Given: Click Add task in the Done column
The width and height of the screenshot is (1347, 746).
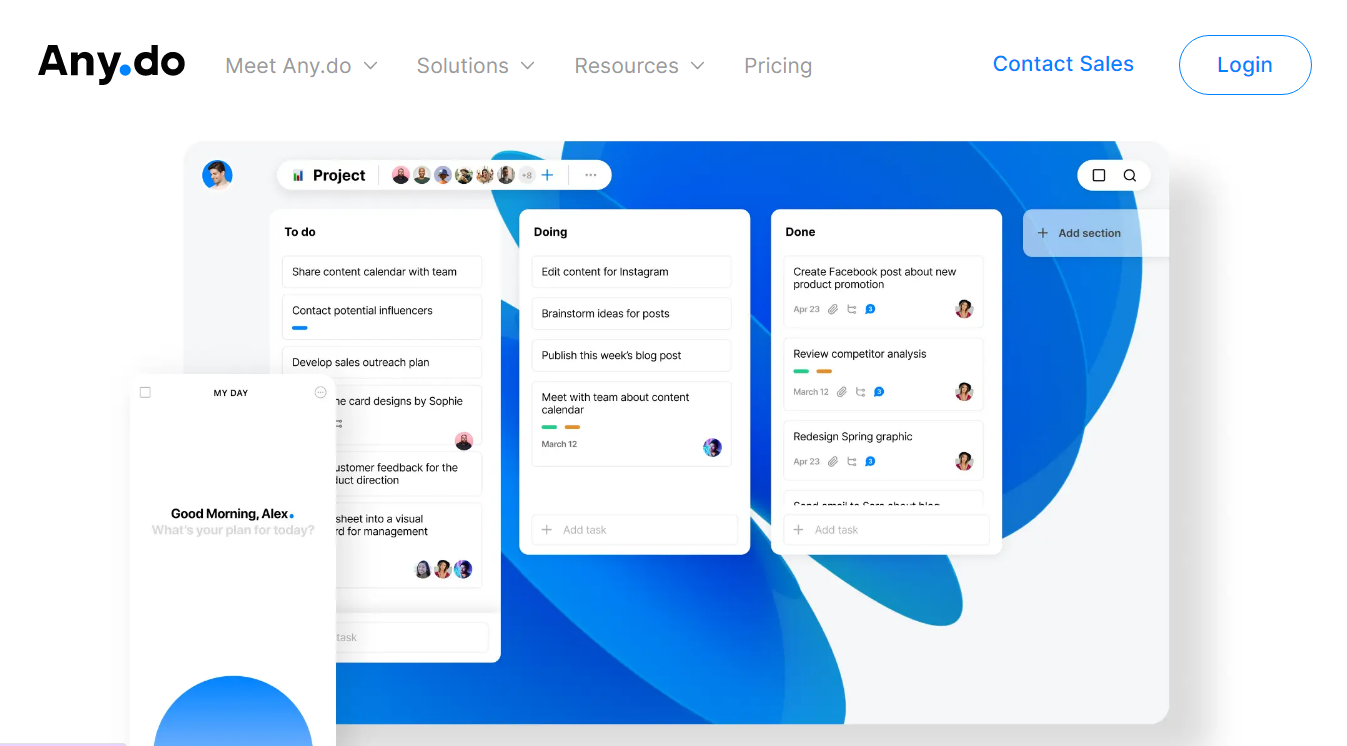Looking at the screenshot, I should (x=886, y=530).
